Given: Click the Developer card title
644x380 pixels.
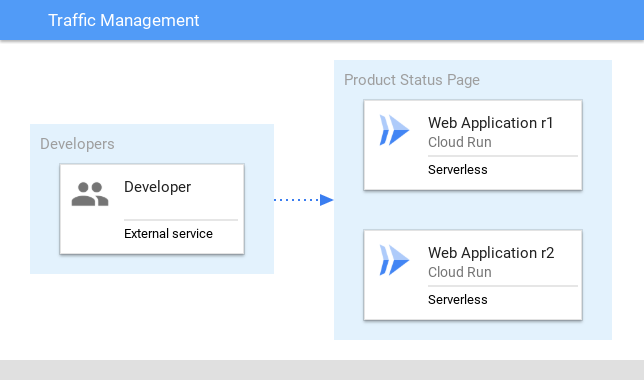Looking at the screenshot, I should [157, 187].
